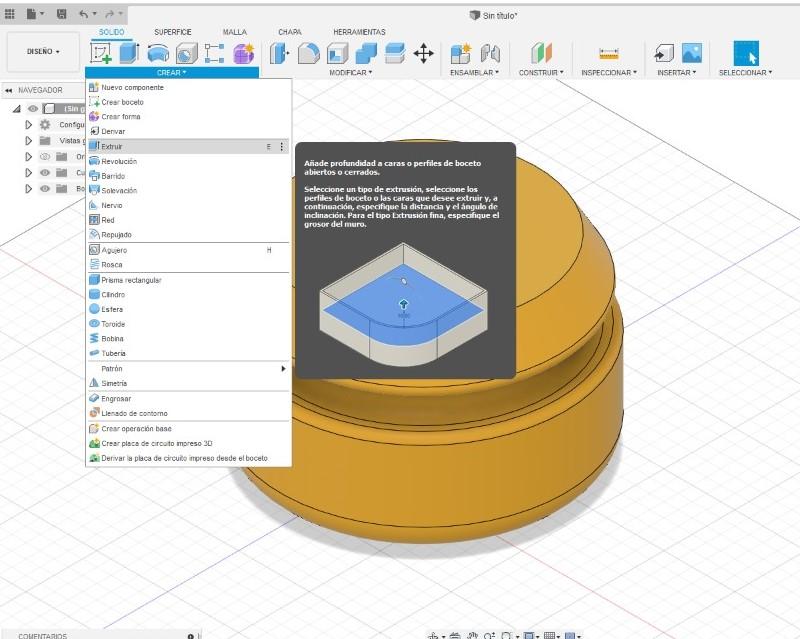
Task: Open the data panel grid icon
Action: (x=10, y=14)
